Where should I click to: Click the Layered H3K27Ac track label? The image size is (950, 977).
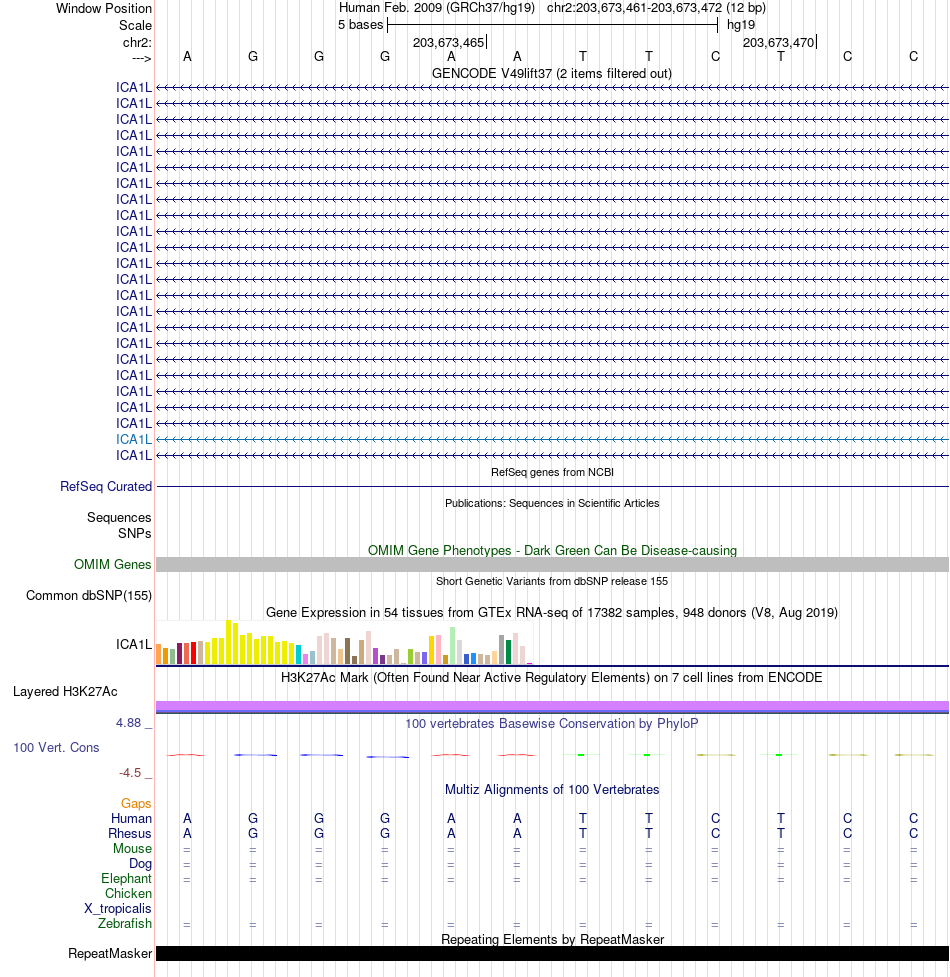click(65, 692)
